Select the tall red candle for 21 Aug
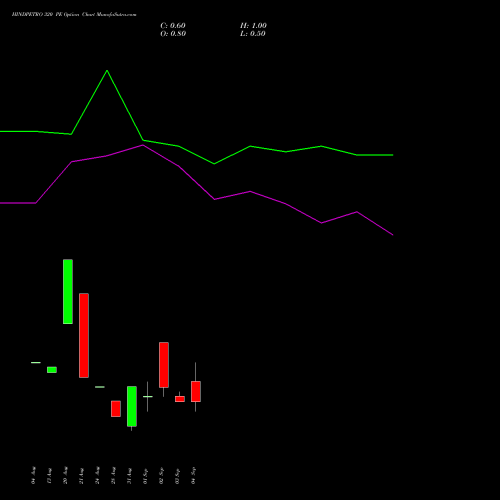 84,335
